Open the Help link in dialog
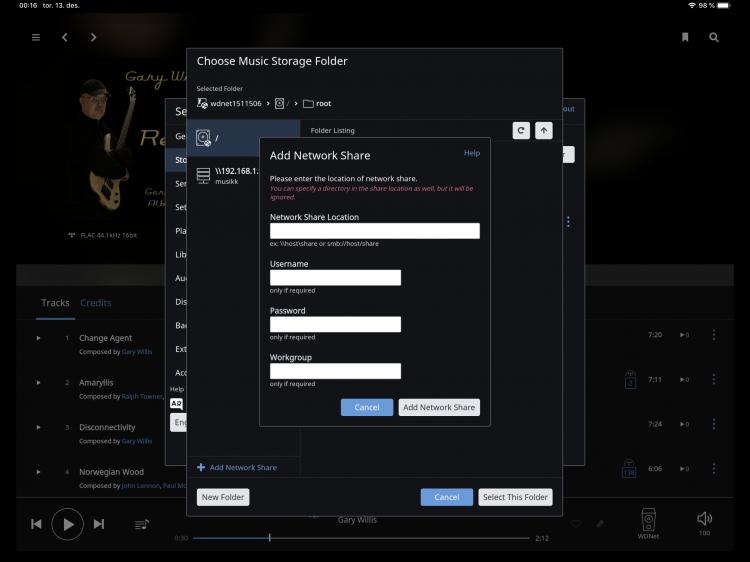Screen dimensions: 750x562 point(472,153)
